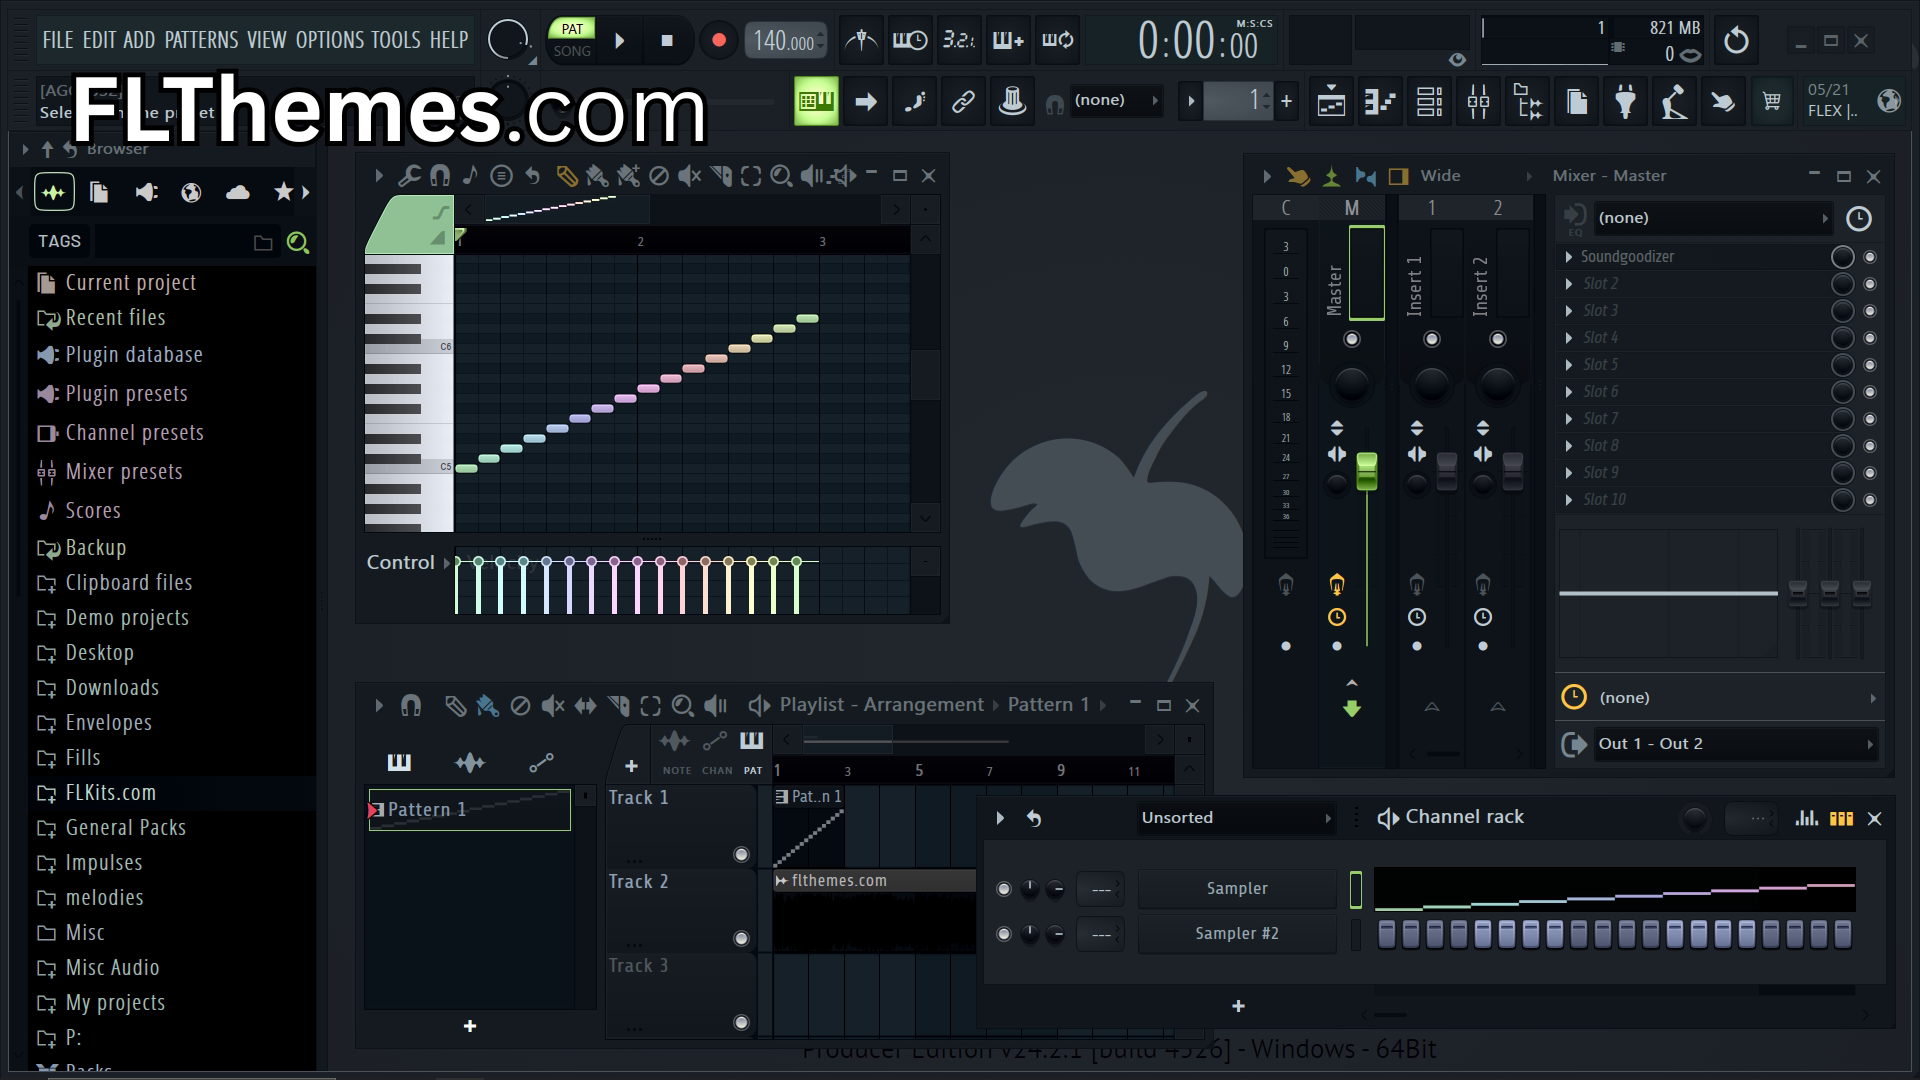Add a new pattern with plus button

pos(470,1027)
